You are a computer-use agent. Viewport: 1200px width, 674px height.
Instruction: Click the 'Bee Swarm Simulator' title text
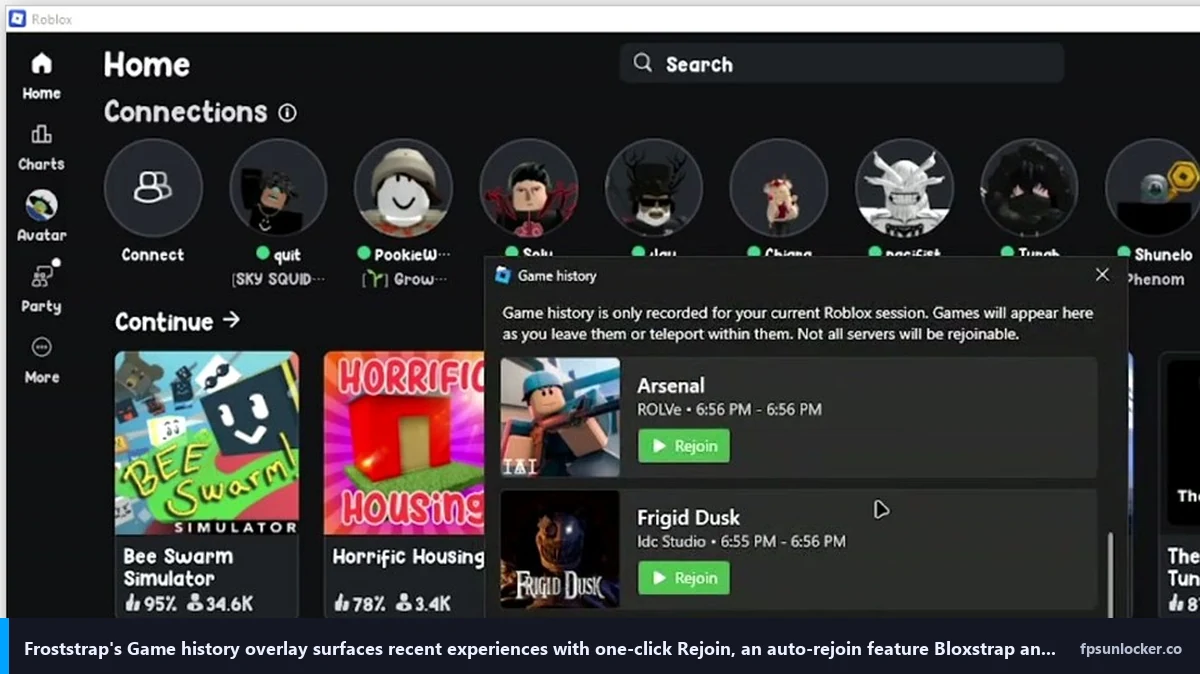(x=178, y=567)
